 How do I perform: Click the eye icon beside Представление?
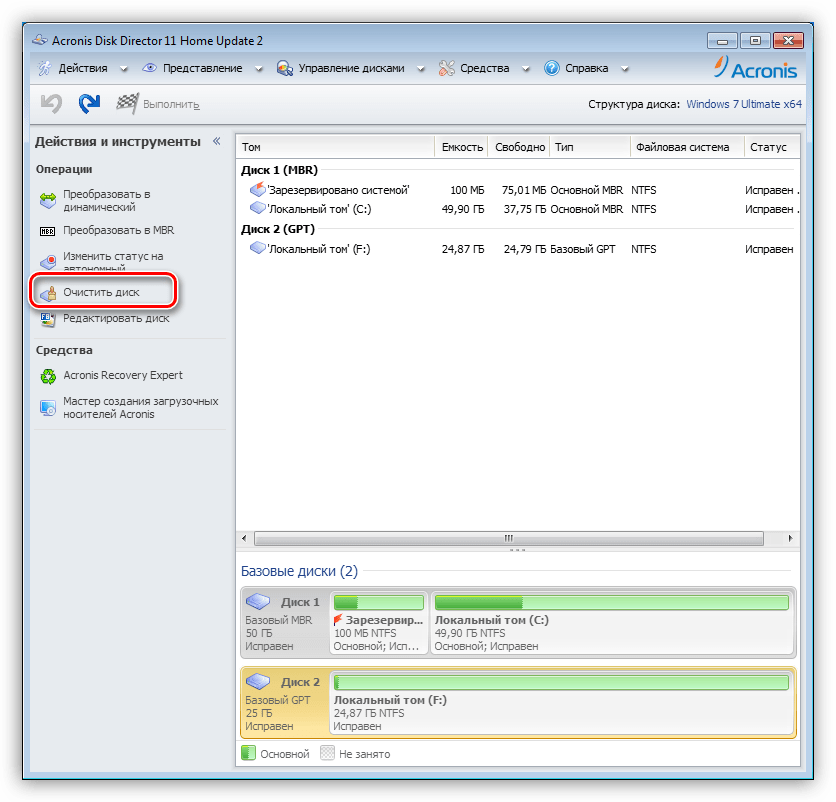coord(150,68)
